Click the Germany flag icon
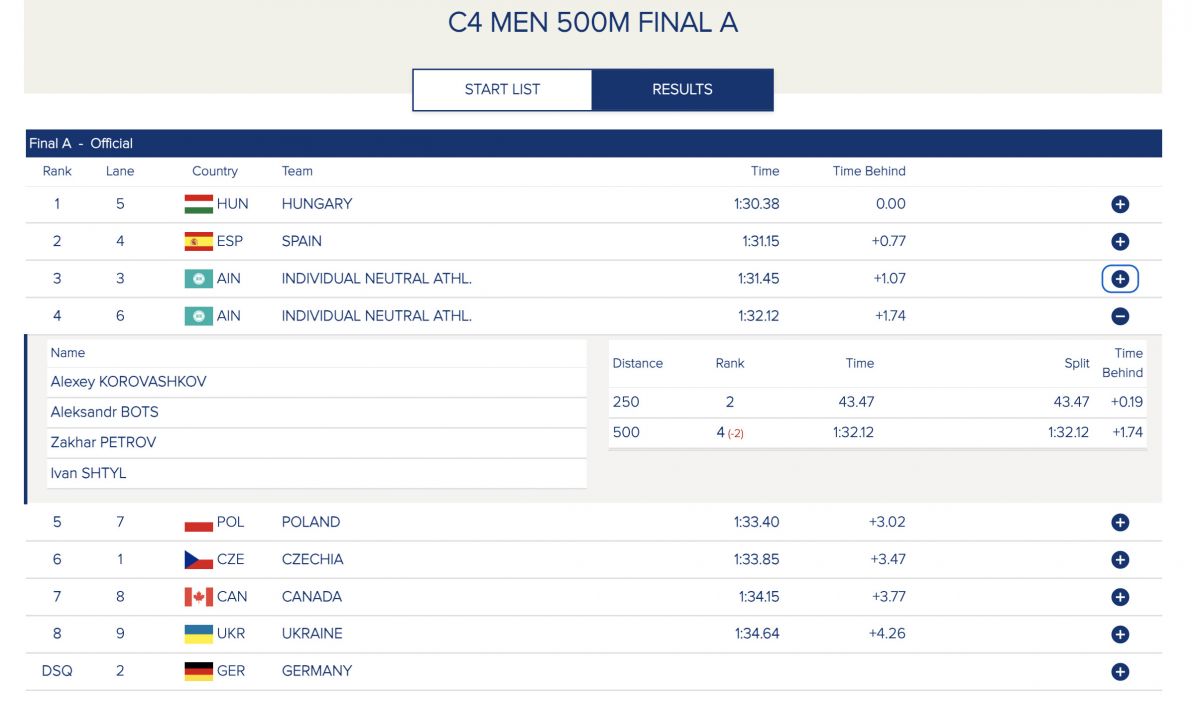 [199, 671]
